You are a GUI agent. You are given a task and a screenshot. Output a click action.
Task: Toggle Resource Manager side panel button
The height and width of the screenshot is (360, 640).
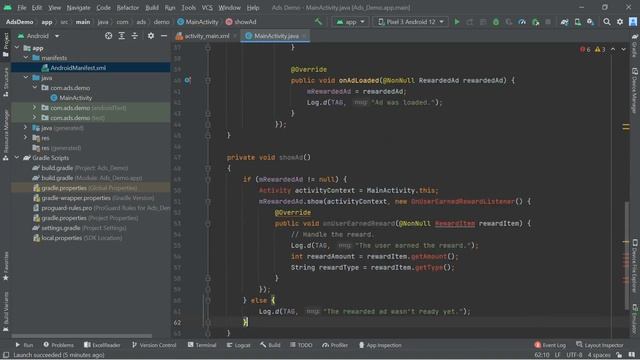[6, 135]
